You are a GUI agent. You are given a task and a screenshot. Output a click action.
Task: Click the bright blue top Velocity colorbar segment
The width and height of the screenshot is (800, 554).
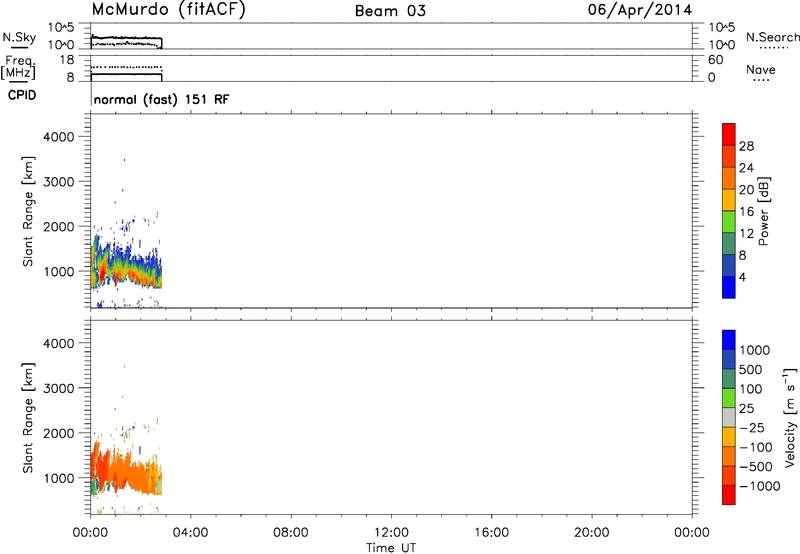729,340
